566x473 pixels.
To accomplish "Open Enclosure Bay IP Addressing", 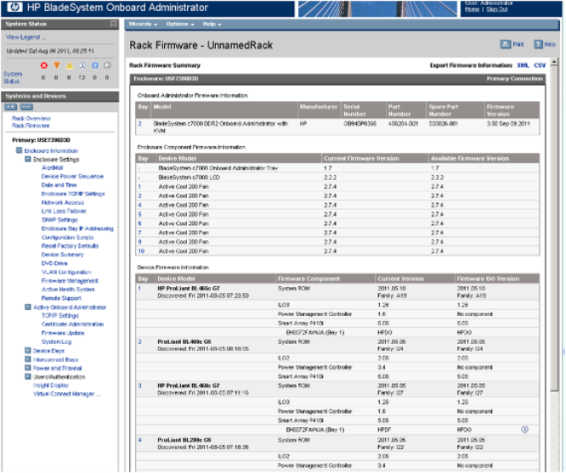I will tap(77, 229).
